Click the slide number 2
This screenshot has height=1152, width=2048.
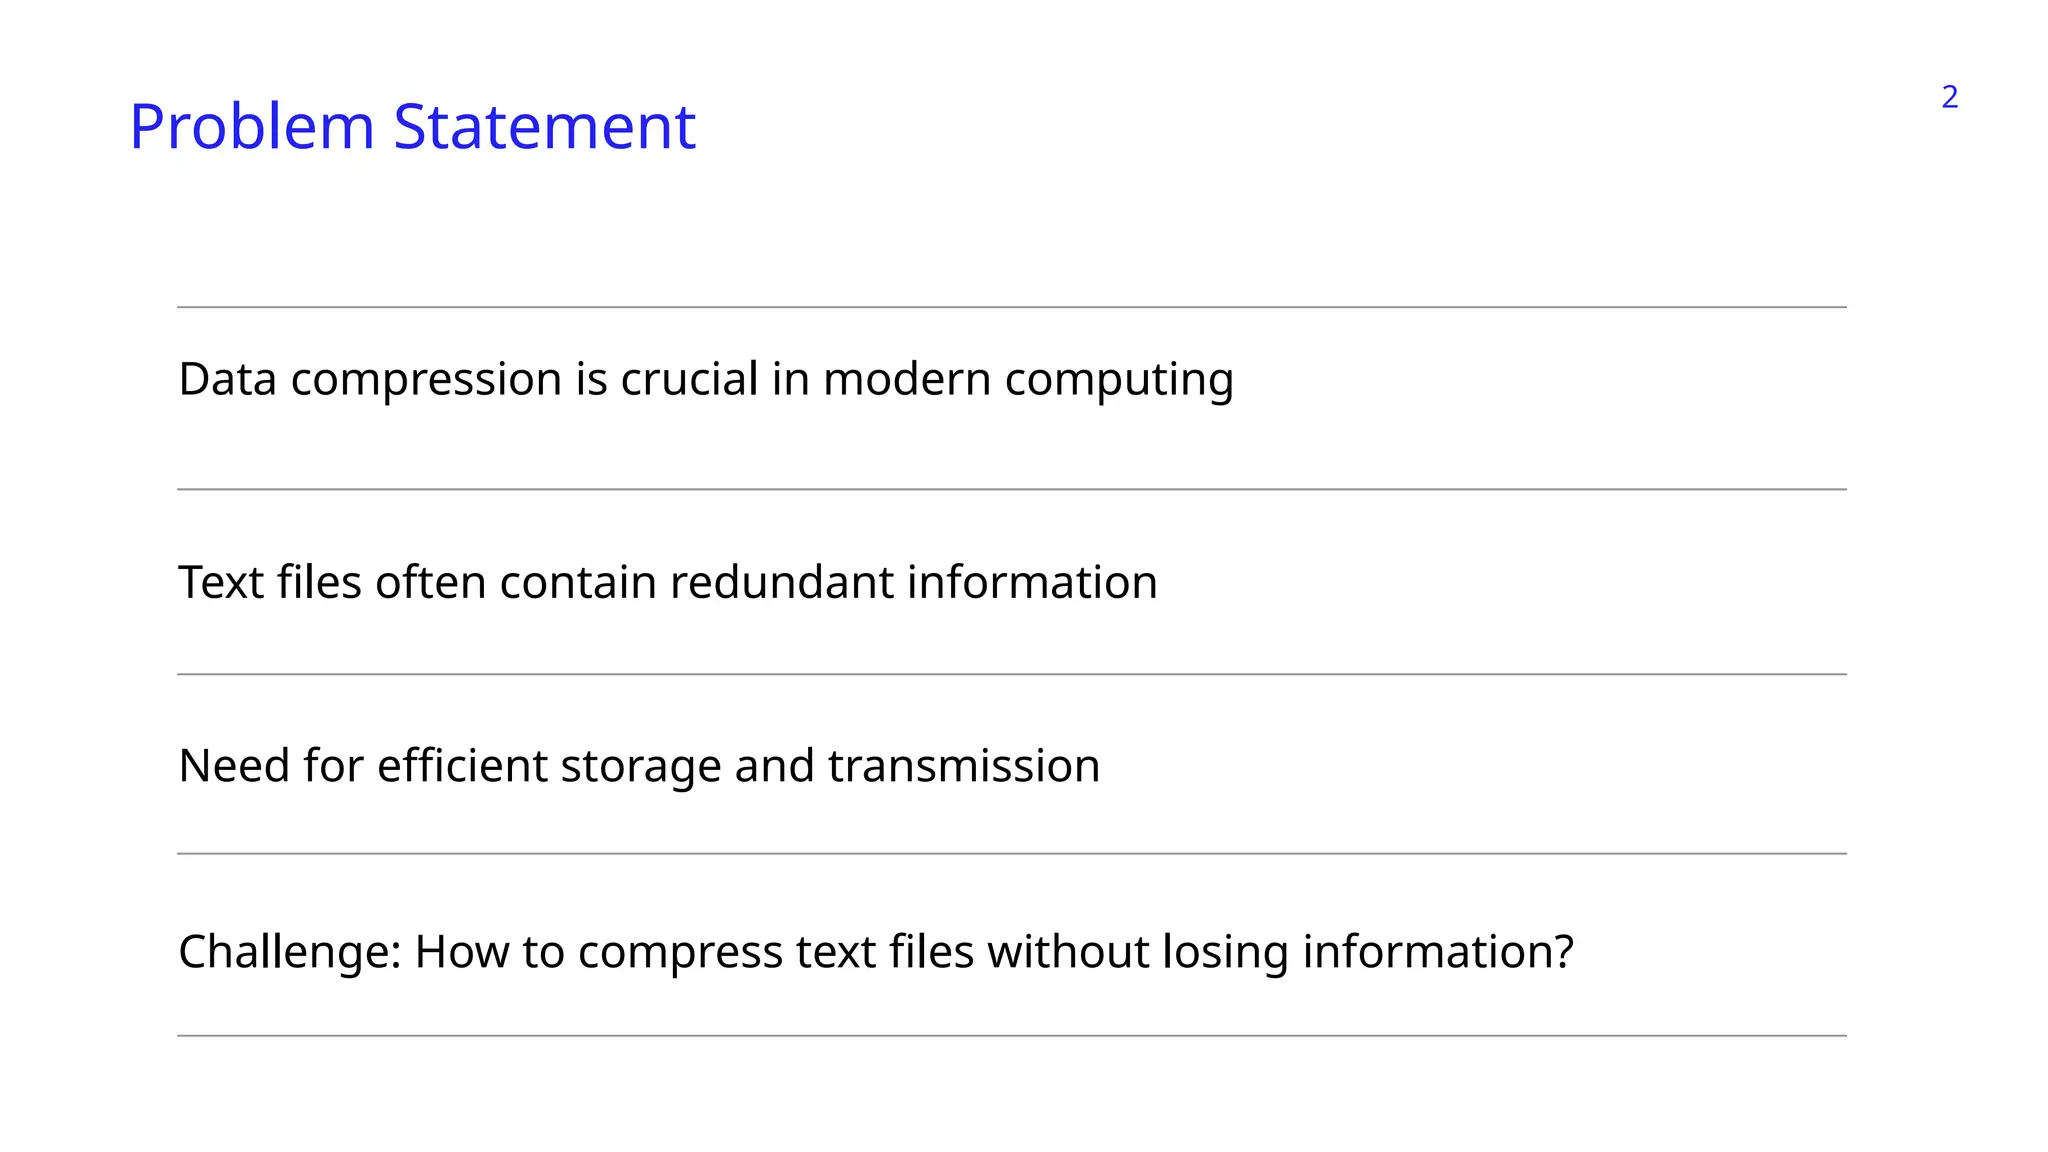pos(1949,97)
